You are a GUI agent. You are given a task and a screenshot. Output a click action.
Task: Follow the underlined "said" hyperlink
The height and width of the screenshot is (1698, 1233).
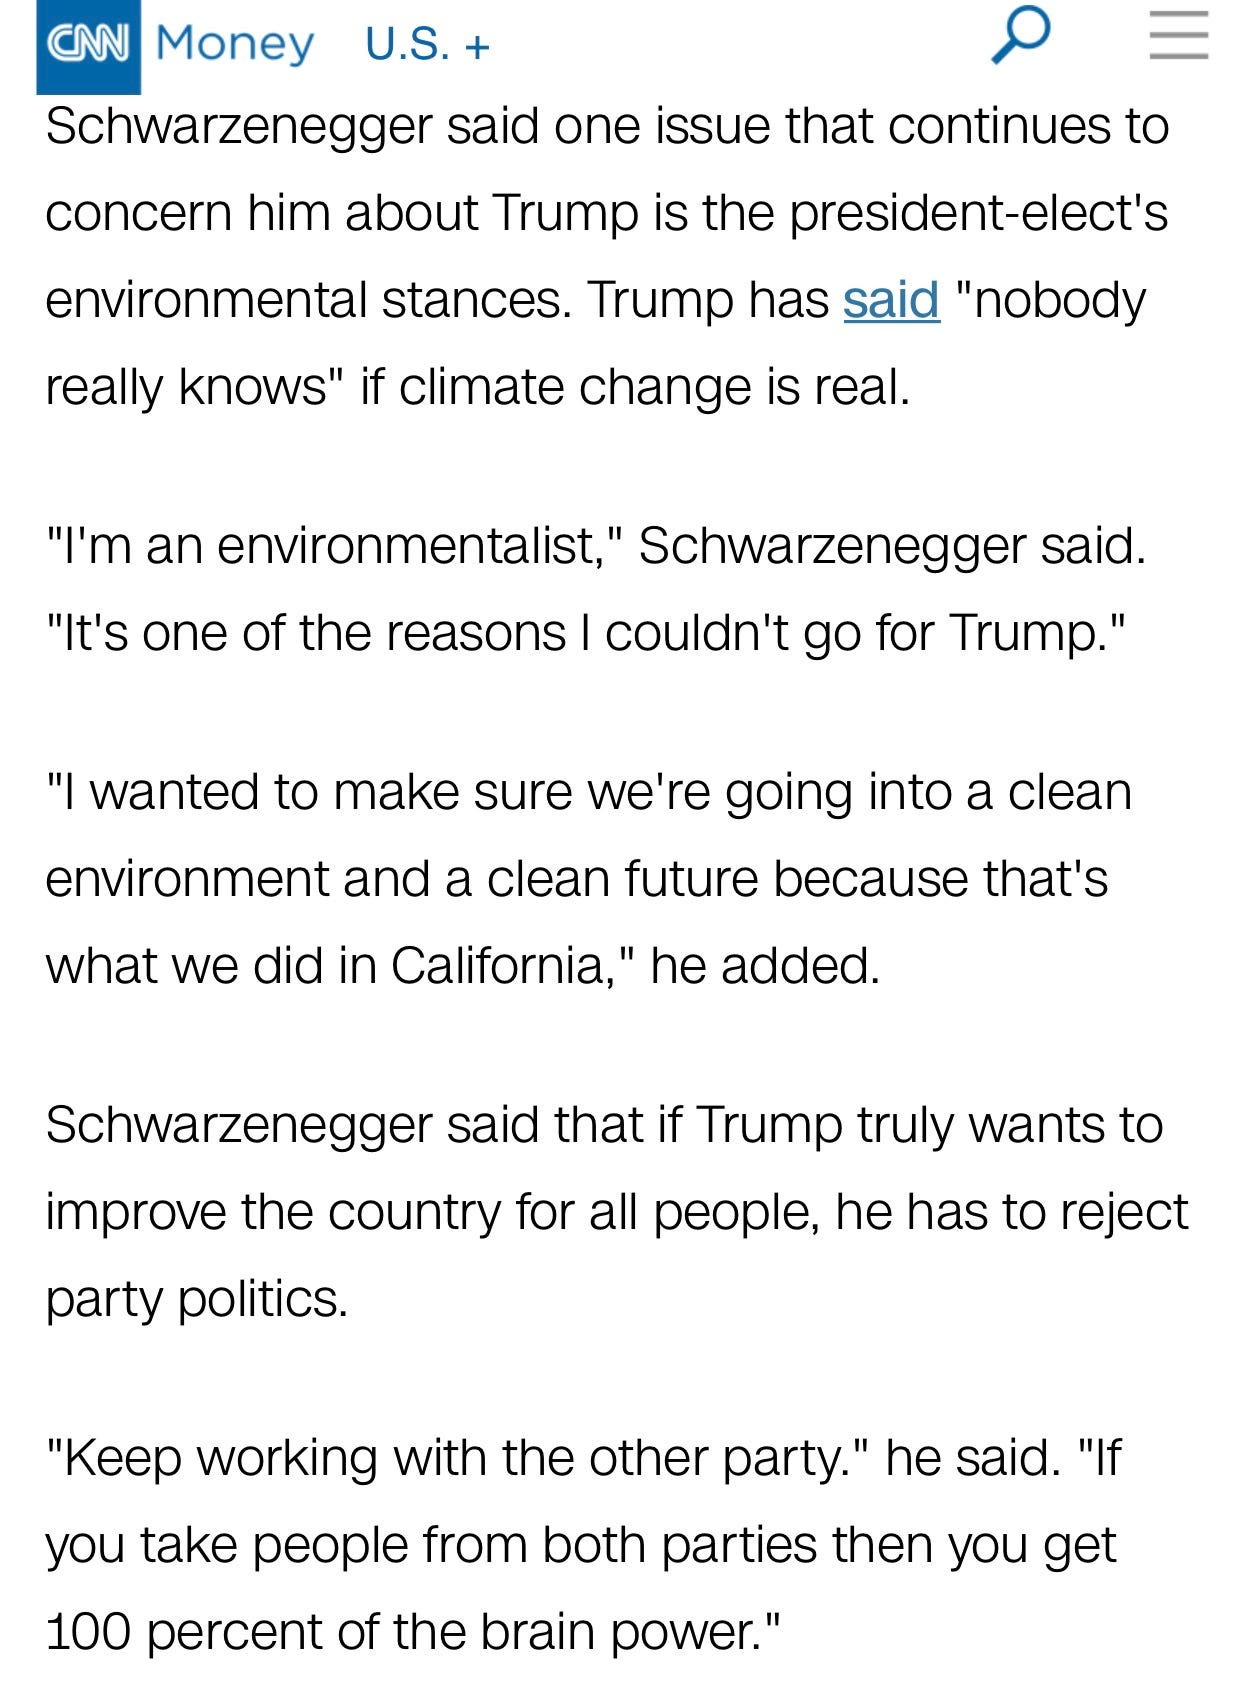(x=891, y=300)
